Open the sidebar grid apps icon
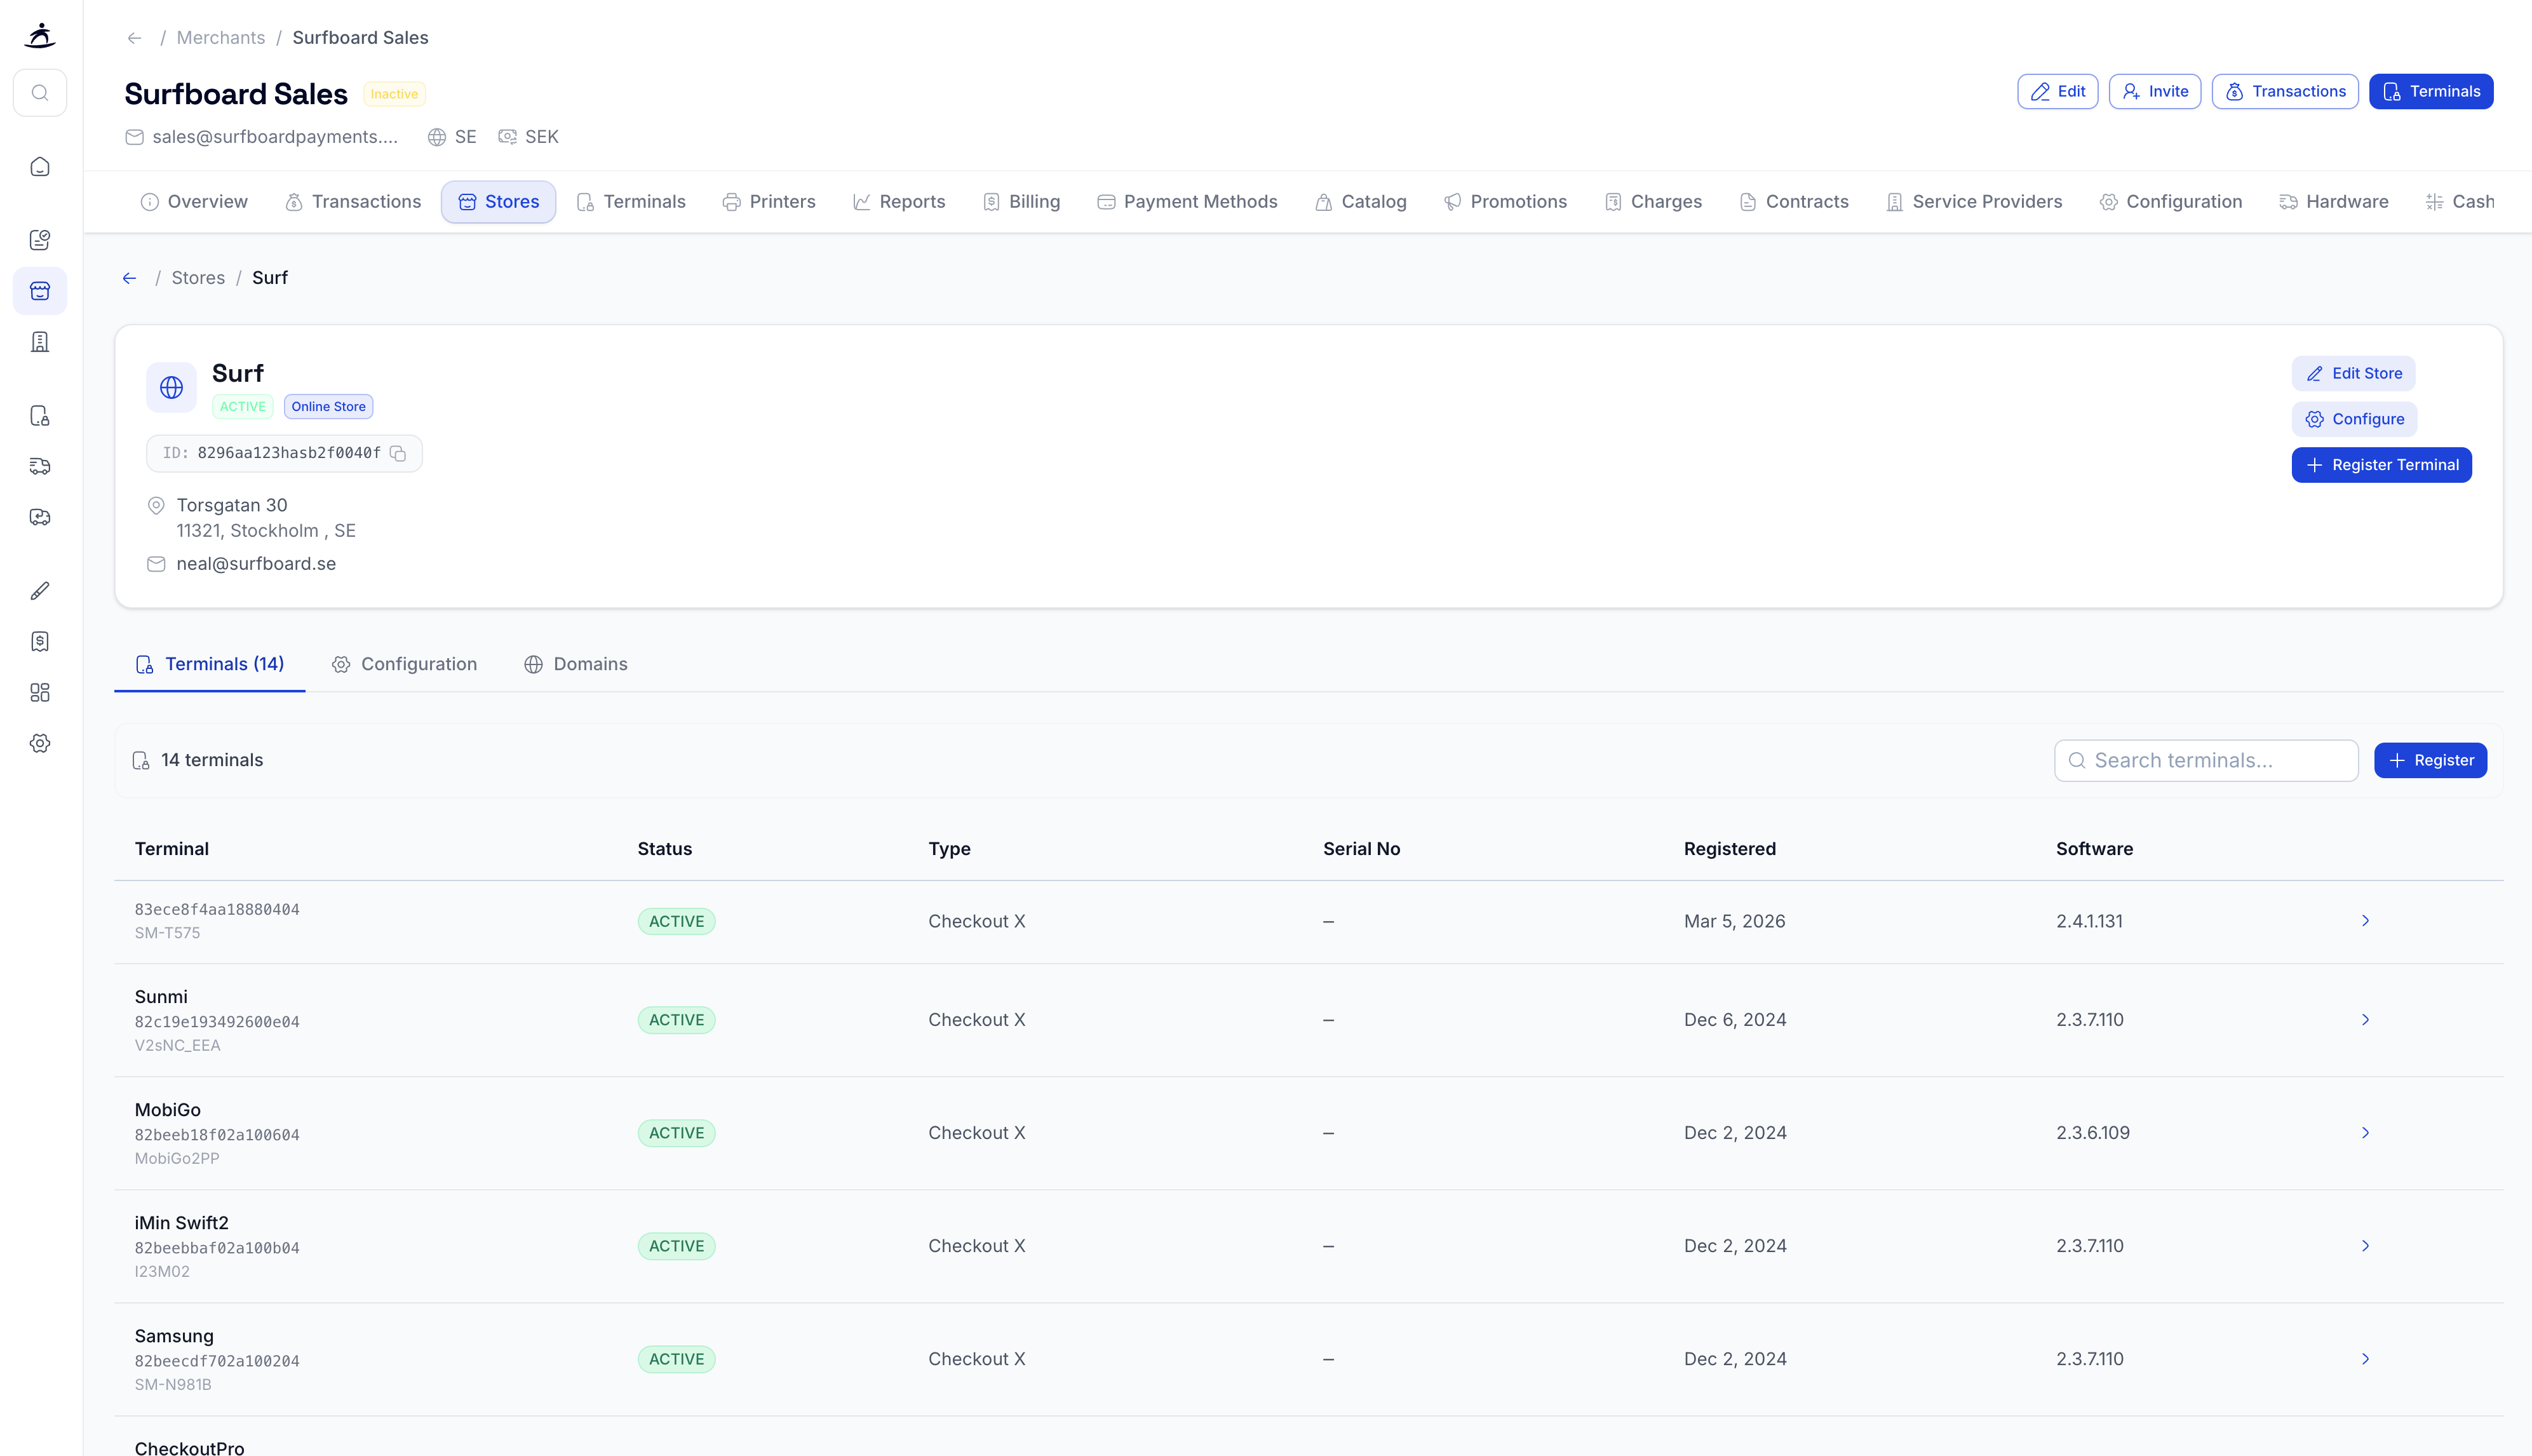Viewport: 2532px width, 1456px height. click(x=40, y=692)
